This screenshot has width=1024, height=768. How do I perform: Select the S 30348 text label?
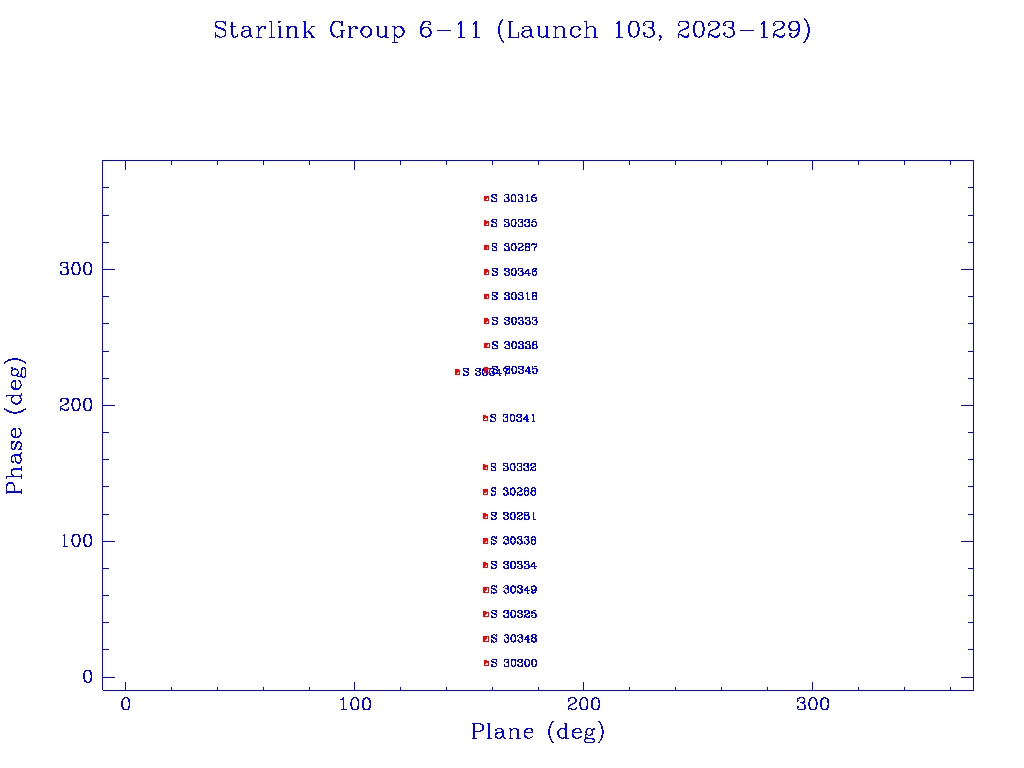[514, 639]
